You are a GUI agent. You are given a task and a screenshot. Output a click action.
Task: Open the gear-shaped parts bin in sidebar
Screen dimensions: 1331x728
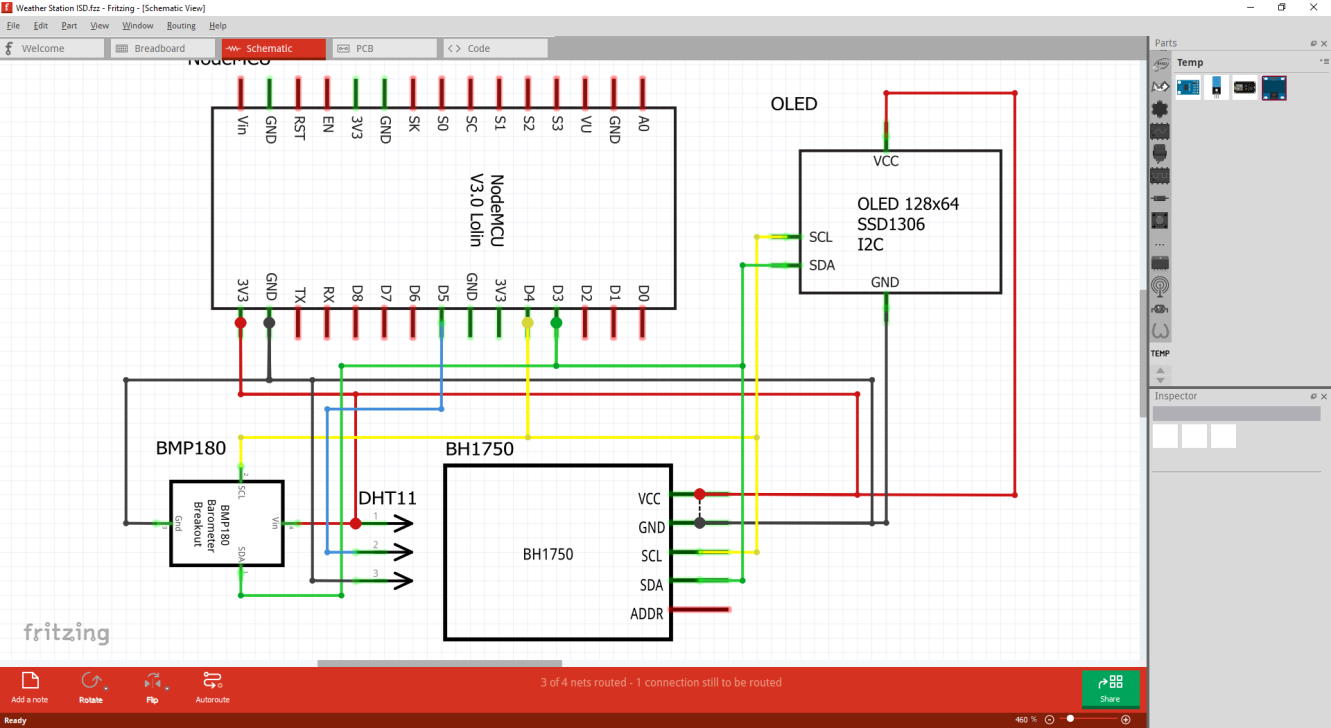tap(1160, 108)
